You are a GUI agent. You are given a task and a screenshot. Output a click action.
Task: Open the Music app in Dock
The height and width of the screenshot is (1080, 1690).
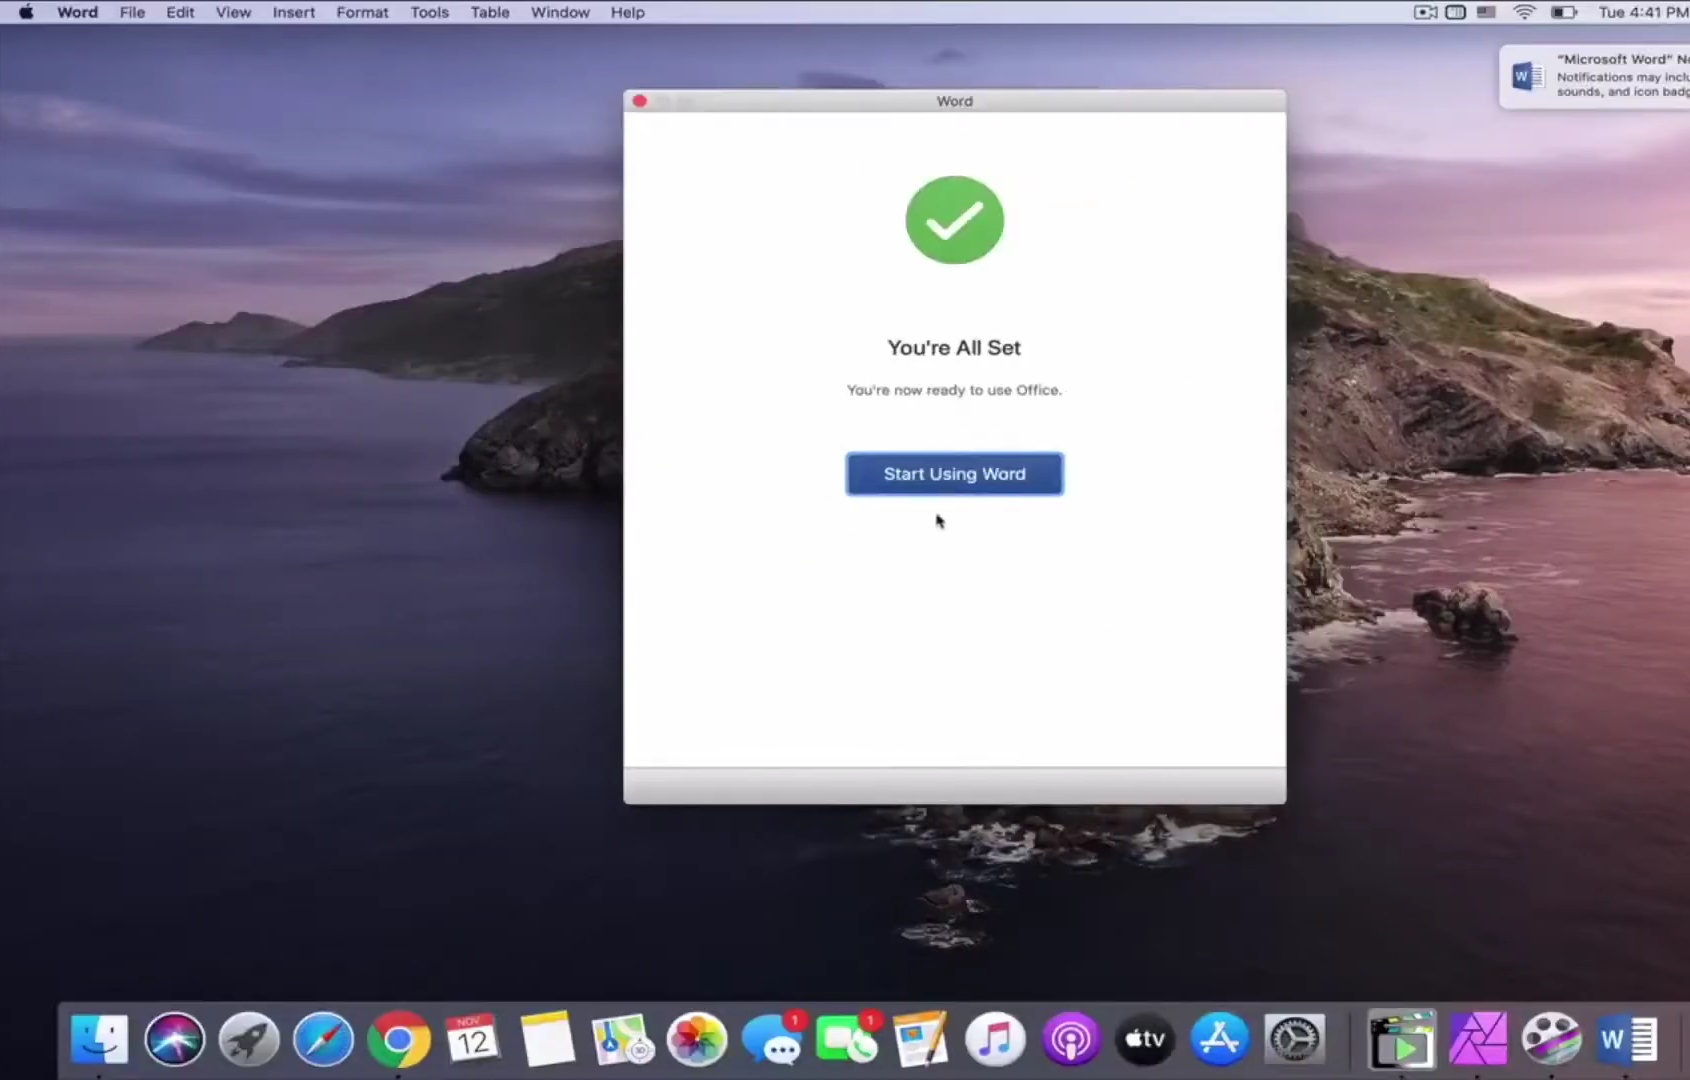pos(995,1040)
